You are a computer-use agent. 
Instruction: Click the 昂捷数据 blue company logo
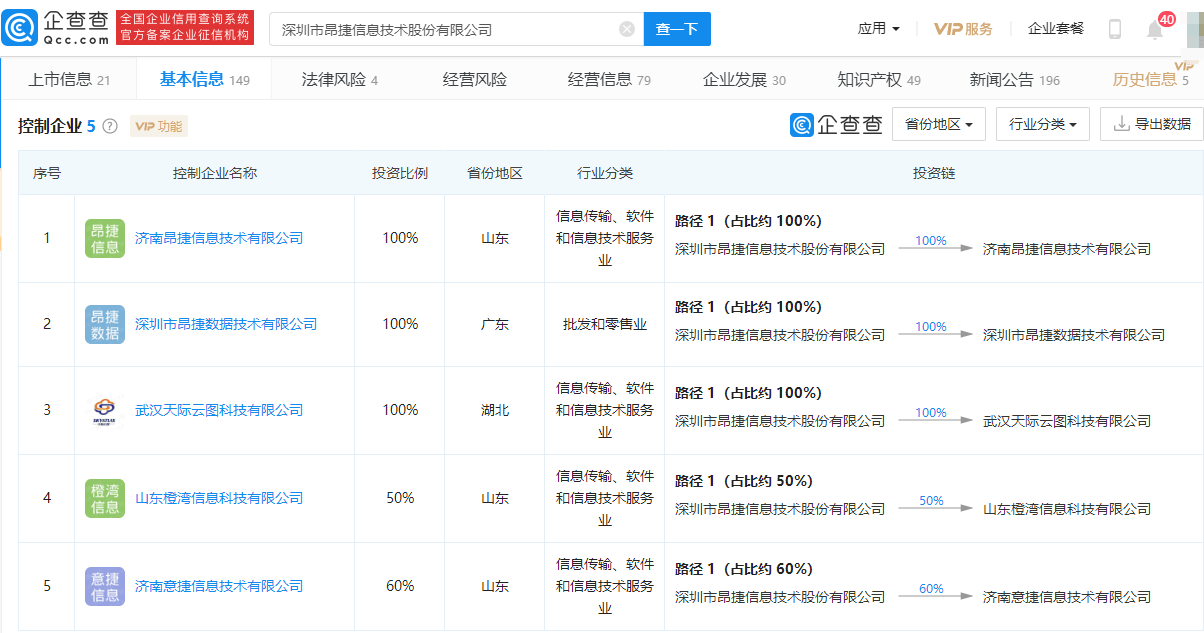105,325
